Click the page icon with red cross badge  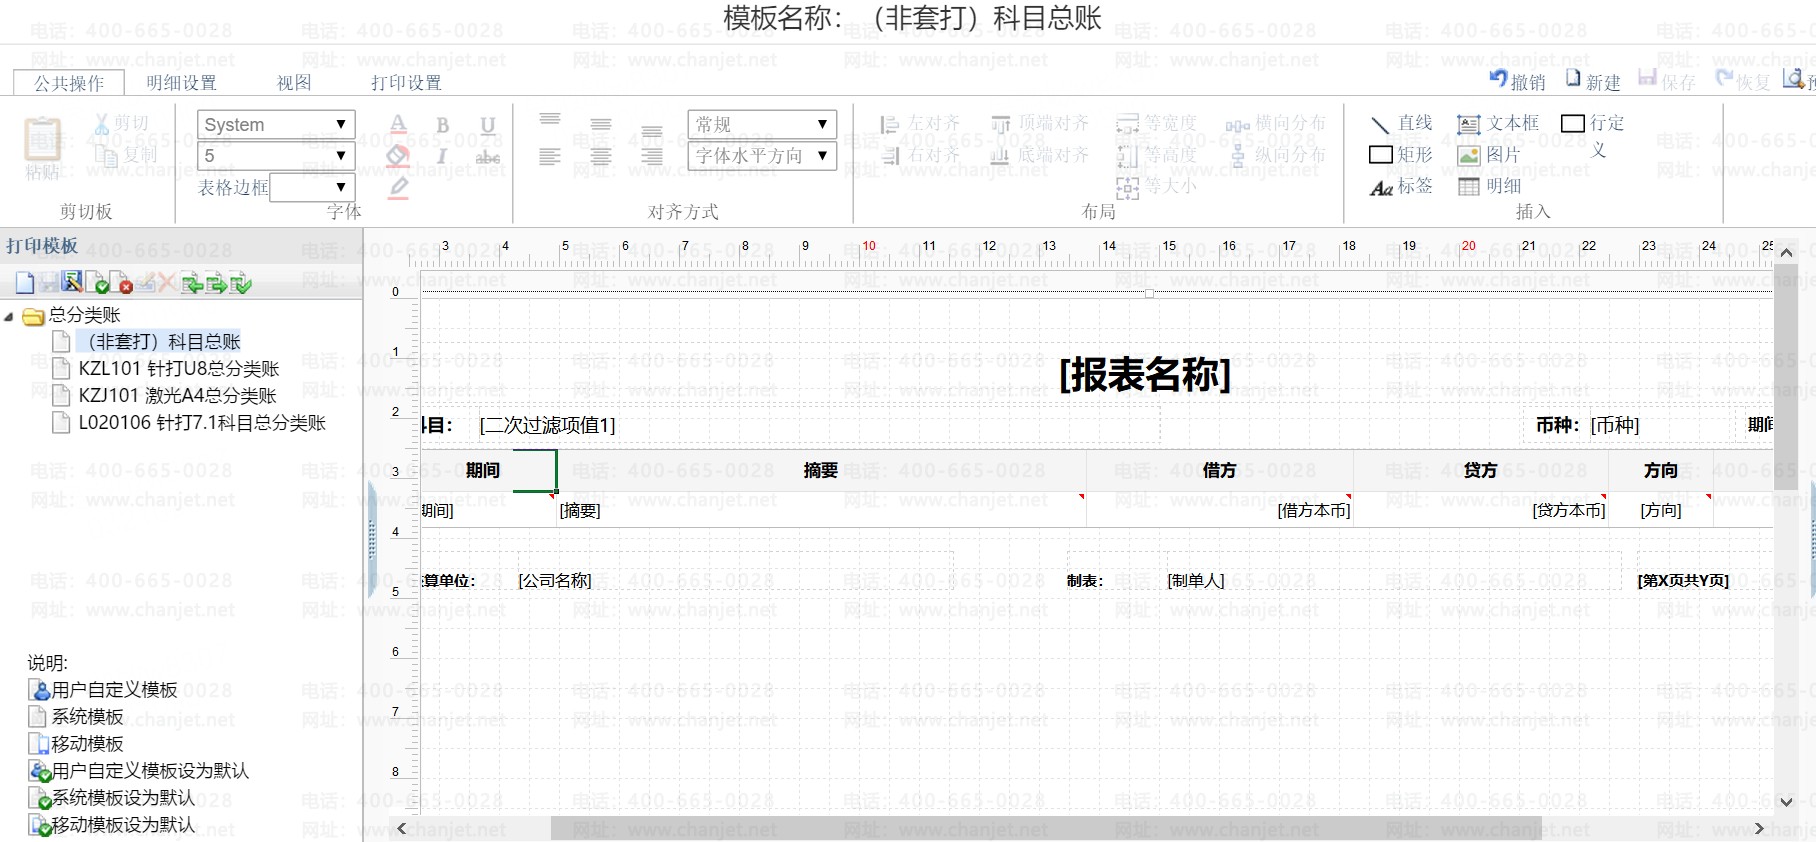pos(120,283)
